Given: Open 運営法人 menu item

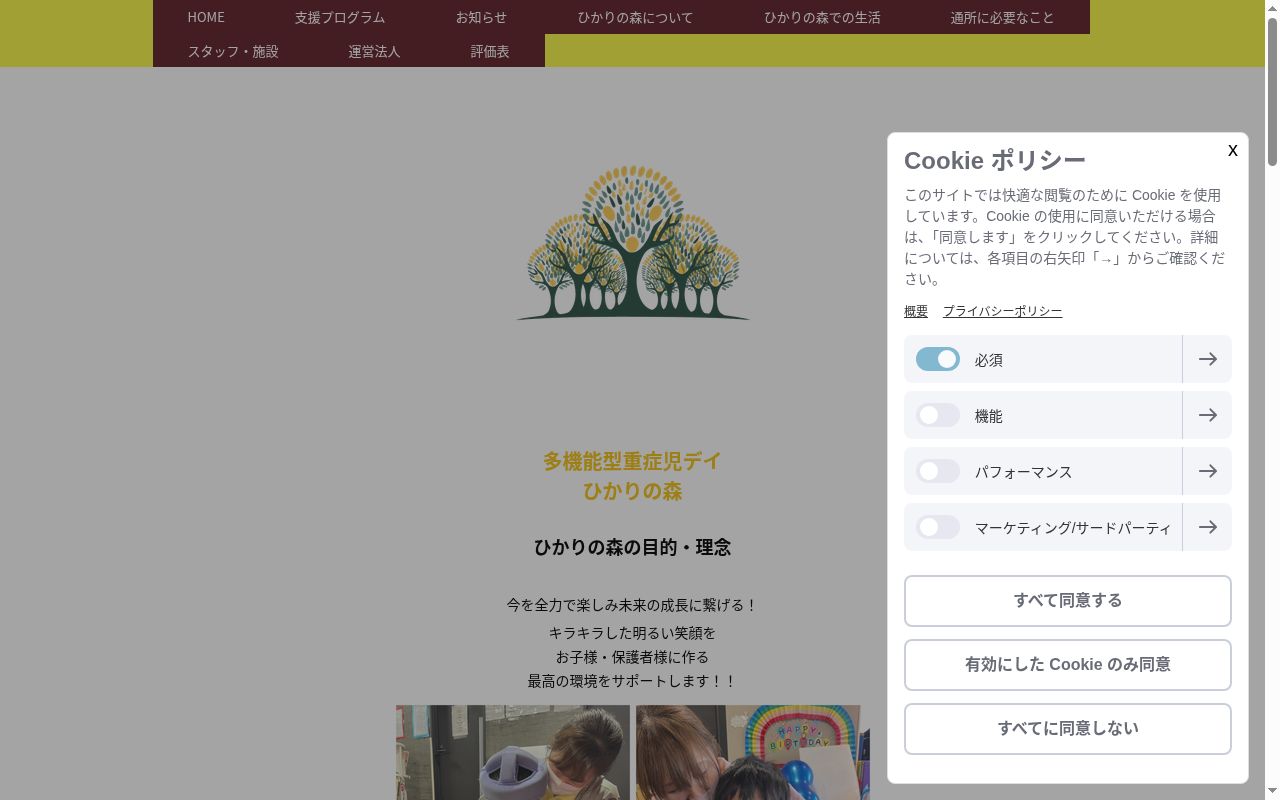Looking at the screenshot, I should (374, 51).
